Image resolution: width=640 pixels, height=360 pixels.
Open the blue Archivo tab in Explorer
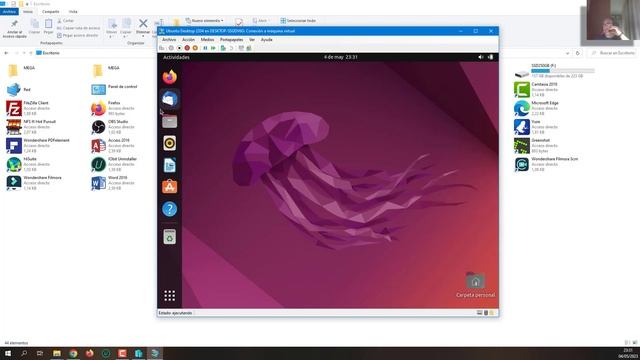[9, 12]
